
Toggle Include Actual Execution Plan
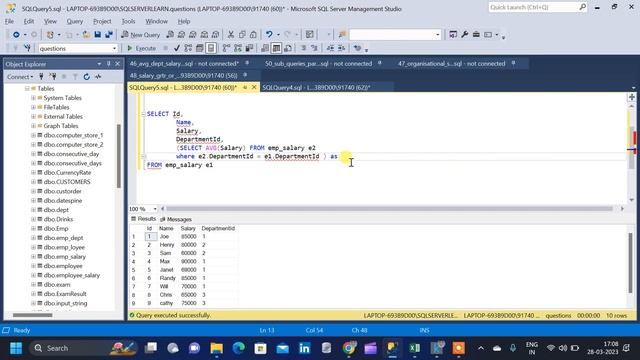226,48
